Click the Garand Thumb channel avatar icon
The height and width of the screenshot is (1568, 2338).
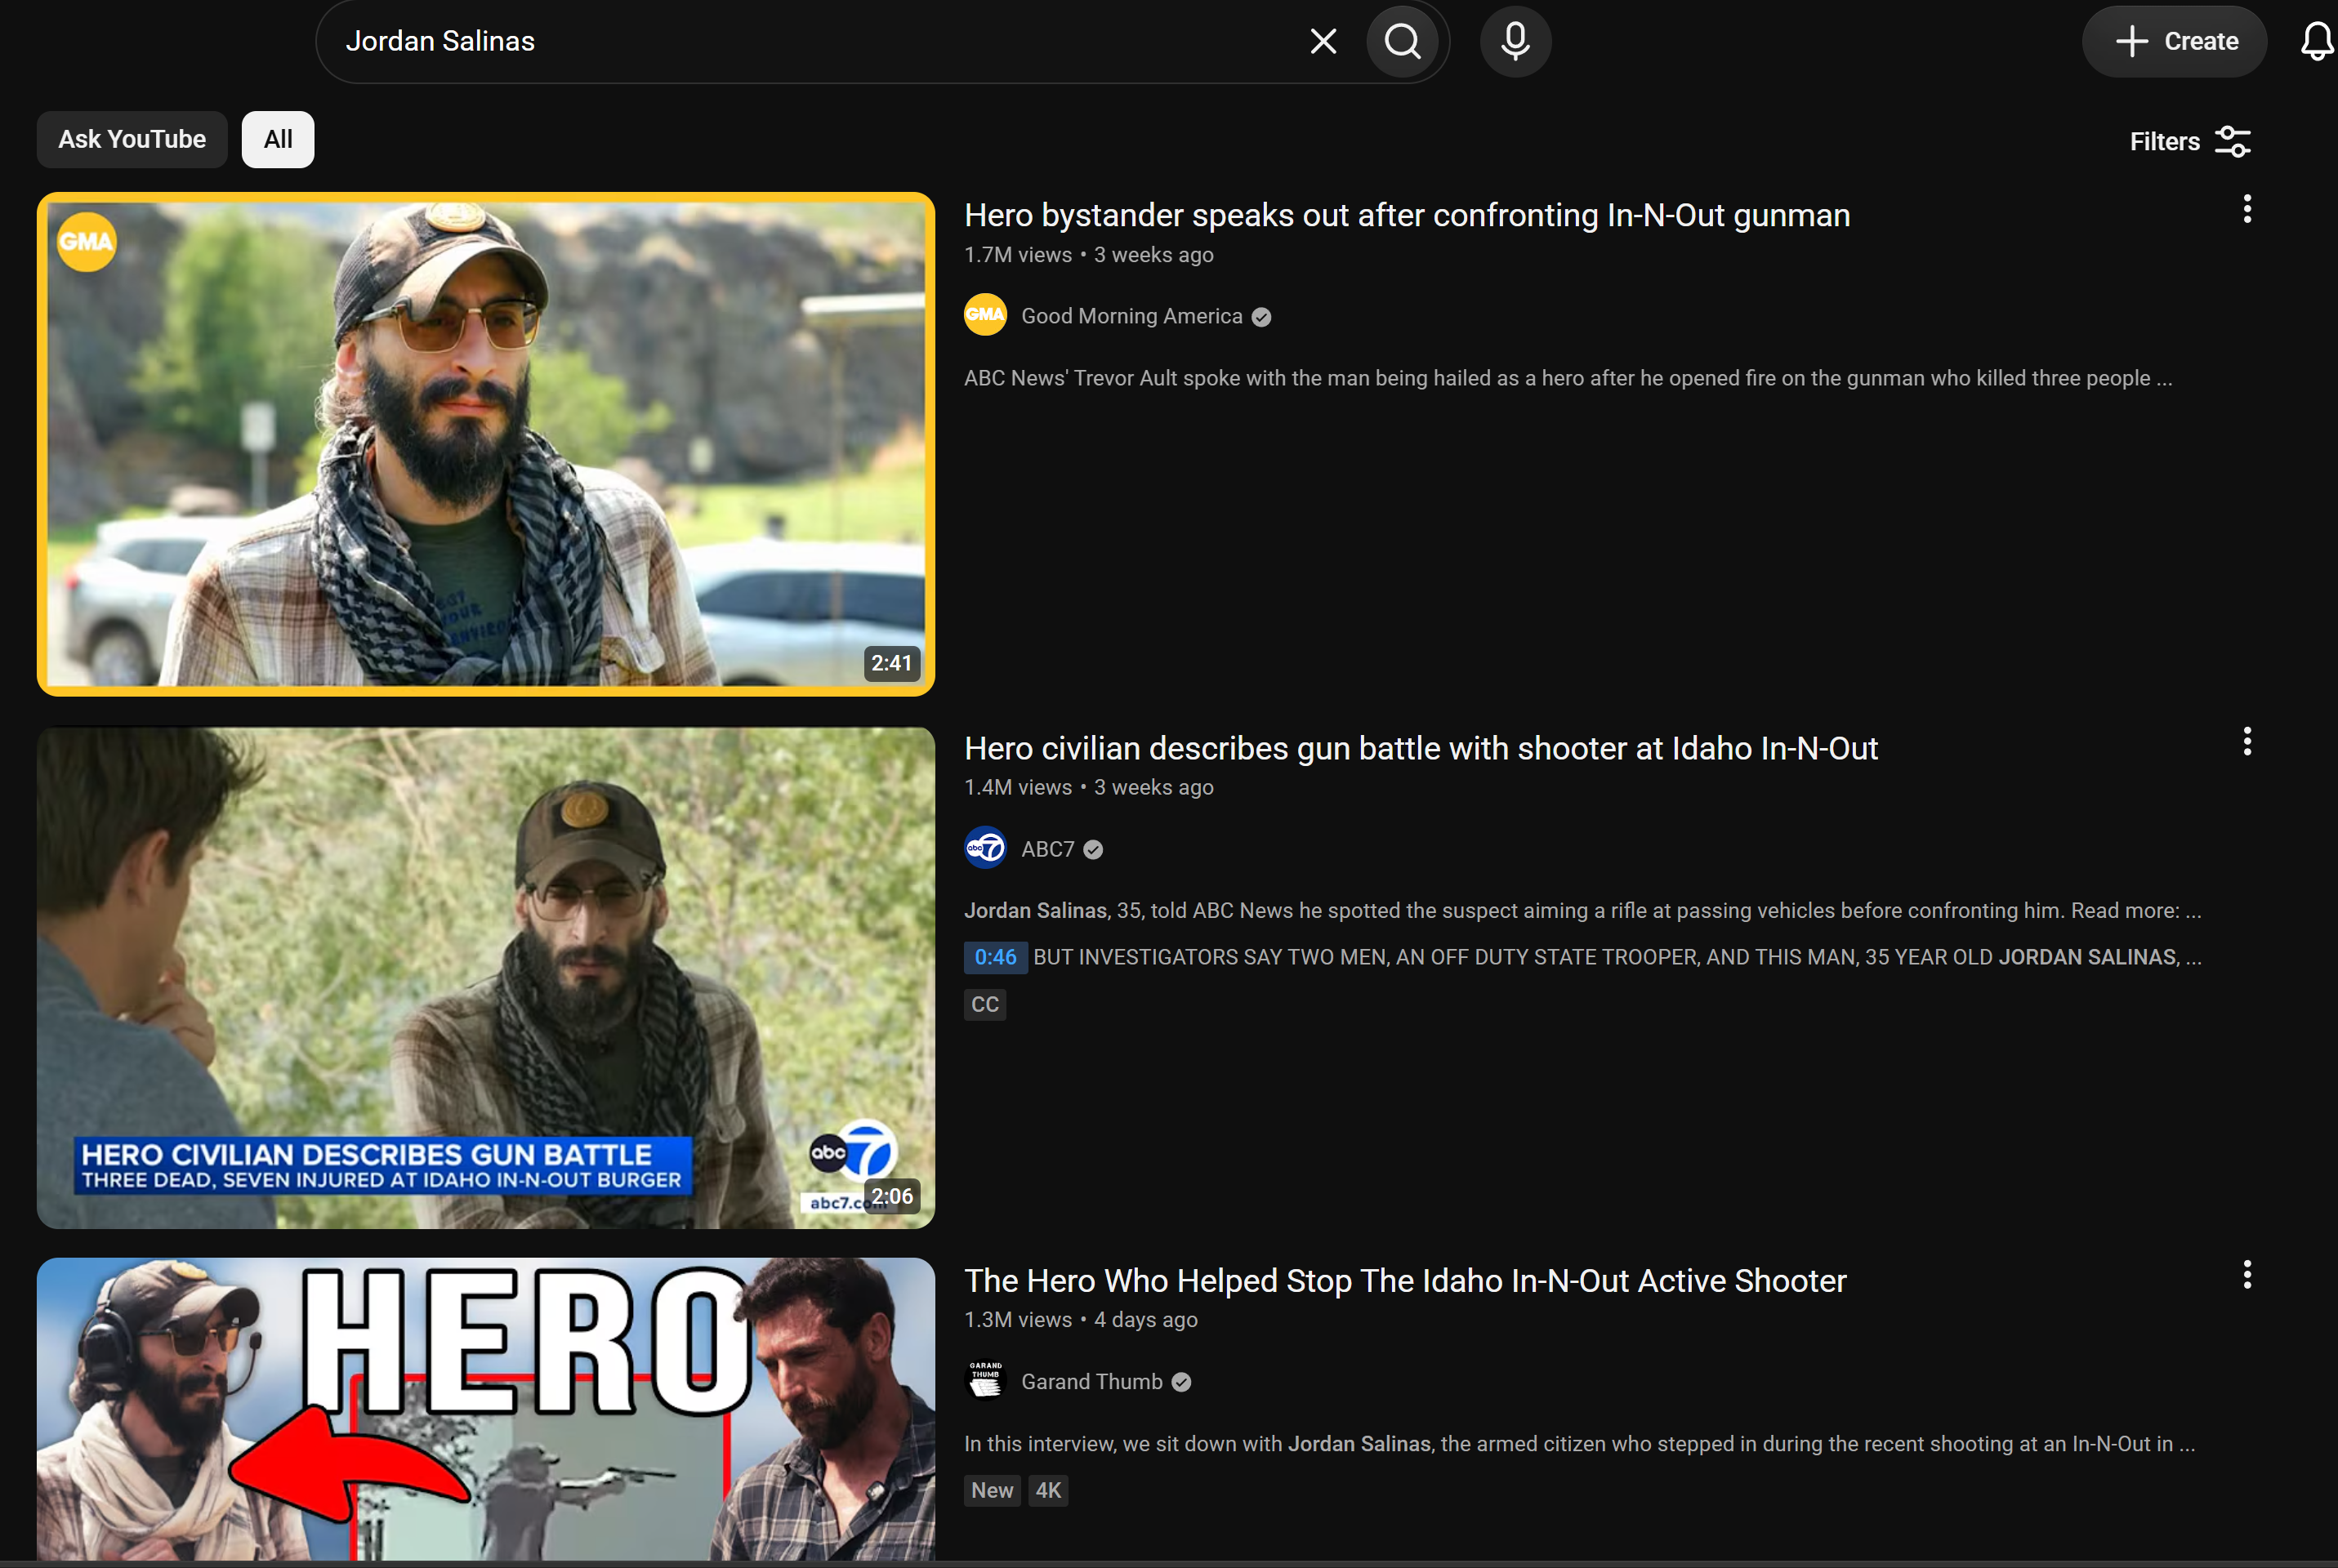(x=985, y=1381)
